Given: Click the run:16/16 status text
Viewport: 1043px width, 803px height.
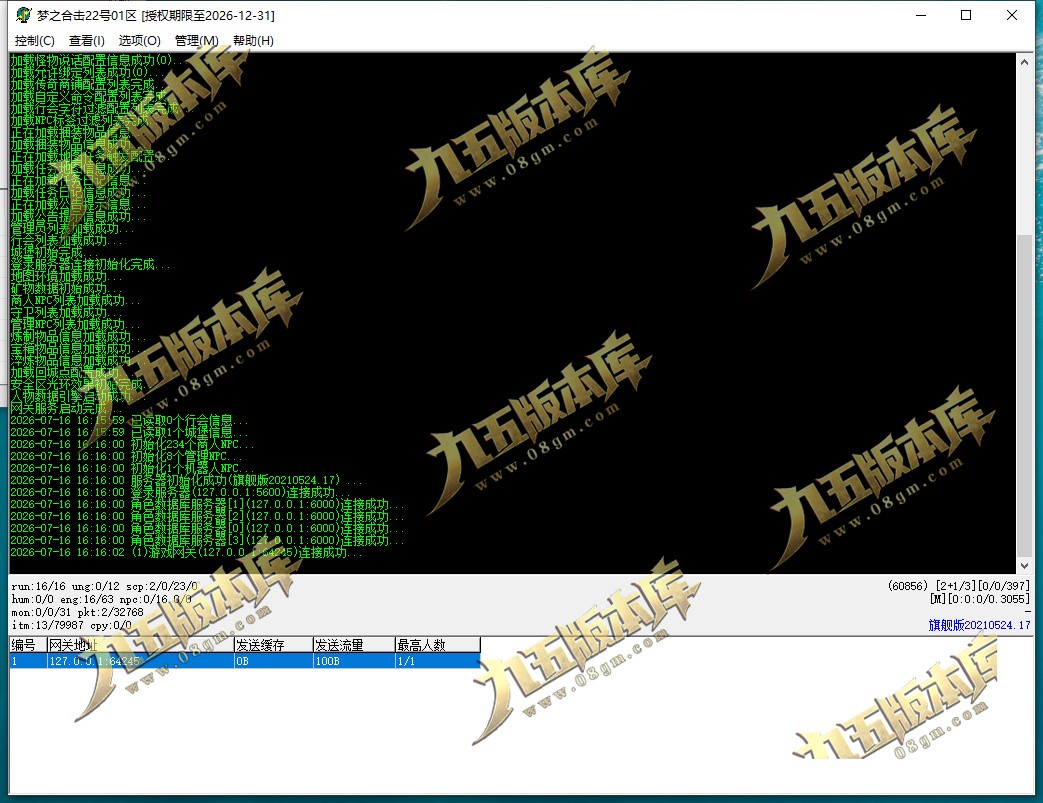Looking at the screenshot, I should 39,586.
